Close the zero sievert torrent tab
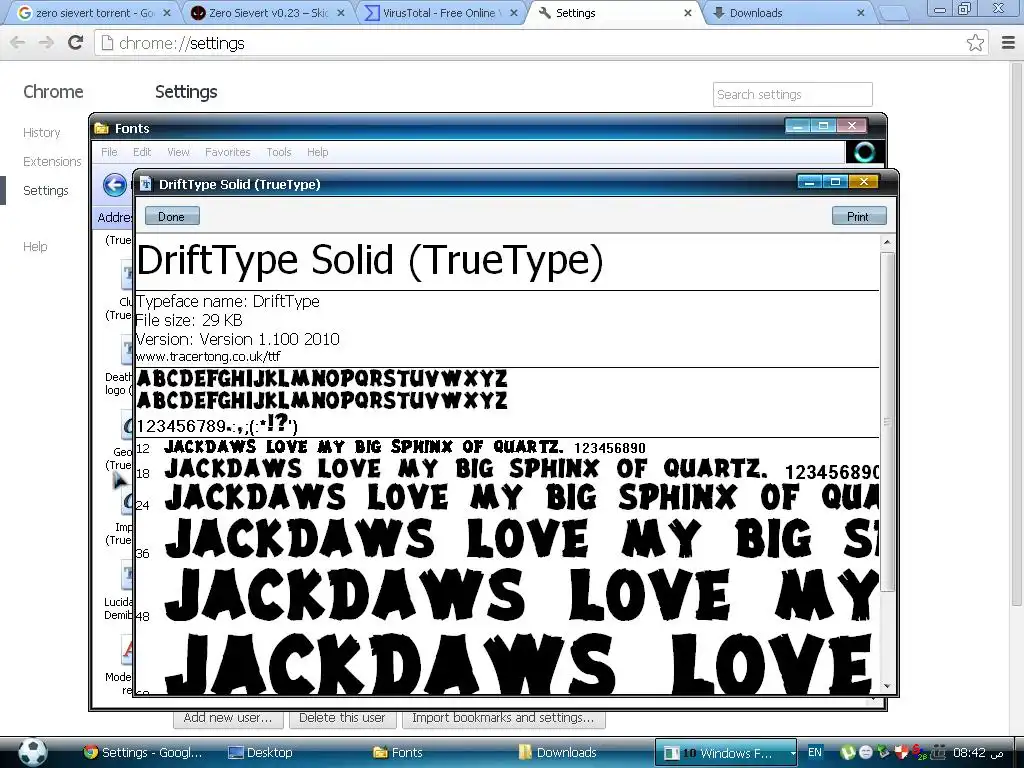The height and width of the screenshot is (768, 1024). [x=167, y=13]
